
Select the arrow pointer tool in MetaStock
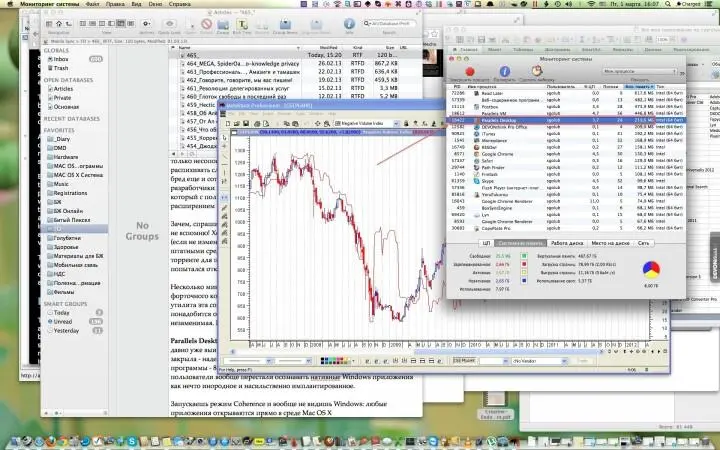click(x=225, y=137)
